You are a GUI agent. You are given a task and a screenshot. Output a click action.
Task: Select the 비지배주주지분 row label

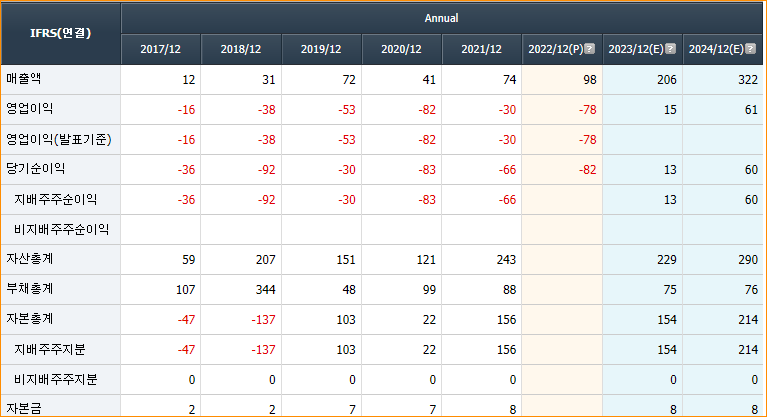point(55,379)
